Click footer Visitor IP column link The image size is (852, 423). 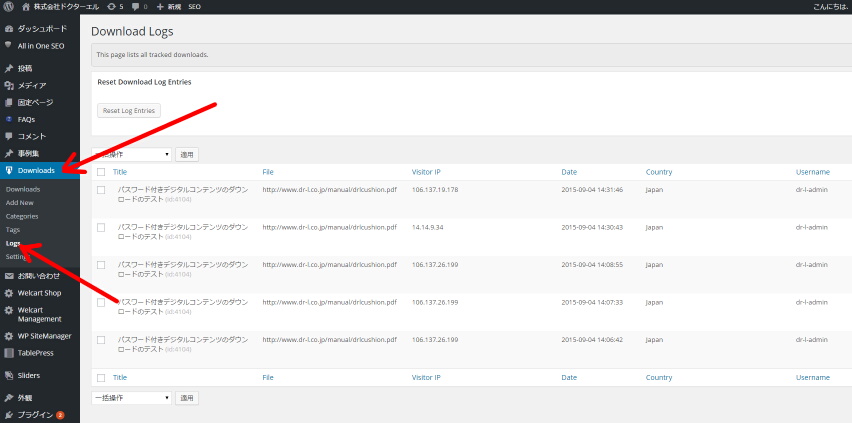426,377
